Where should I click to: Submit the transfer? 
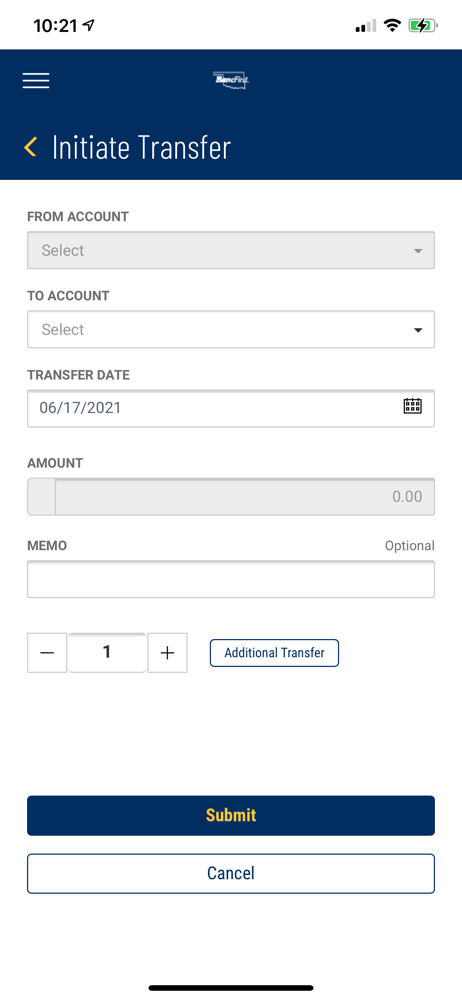[x=231, y=815]
